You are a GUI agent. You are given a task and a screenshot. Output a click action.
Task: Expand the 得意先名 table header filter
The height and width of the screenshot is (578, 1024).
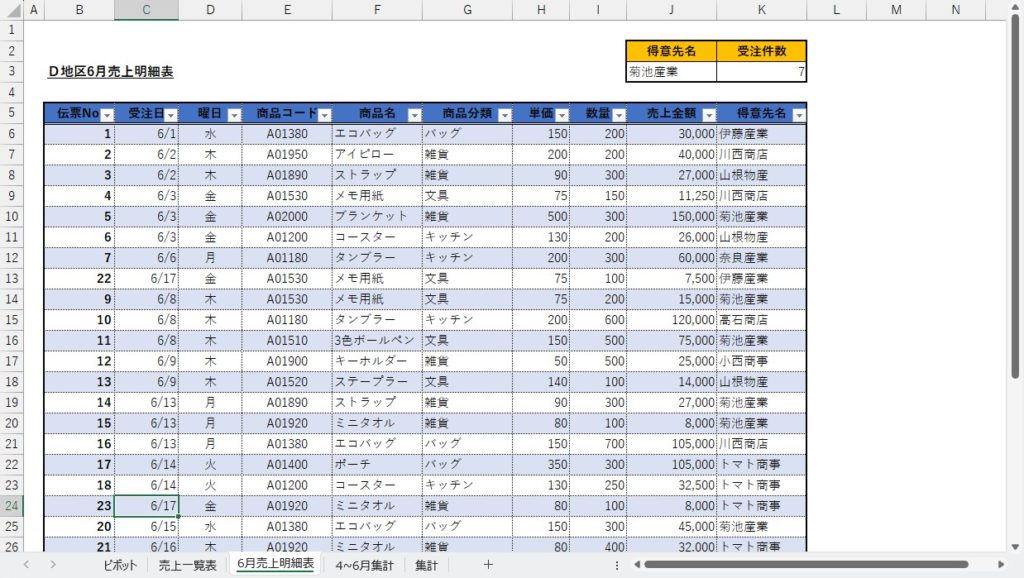pyautogui.click(x=797, y=115)
